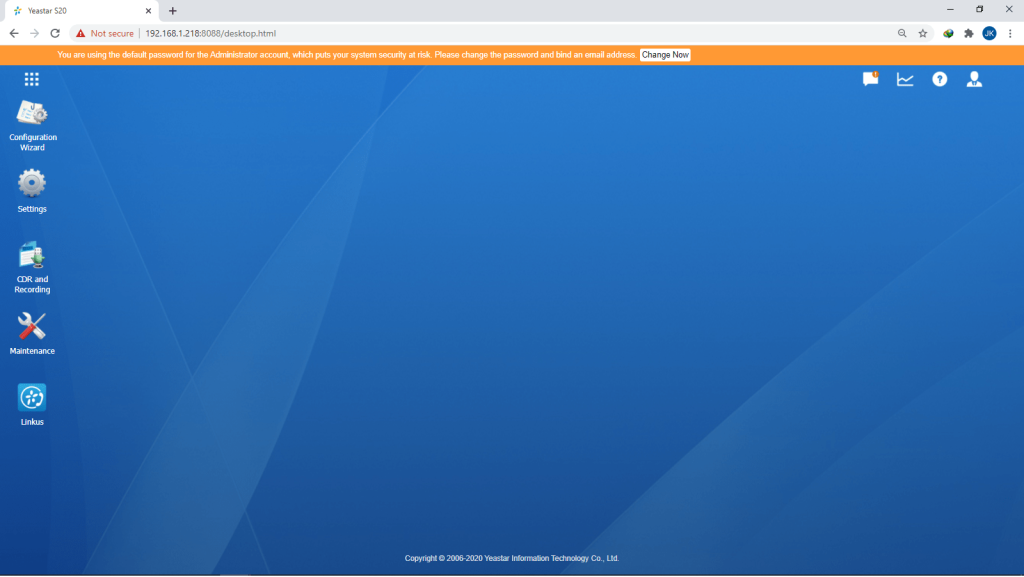
Task: Launch the Configuration Wizard
Action: coord(32,126)
